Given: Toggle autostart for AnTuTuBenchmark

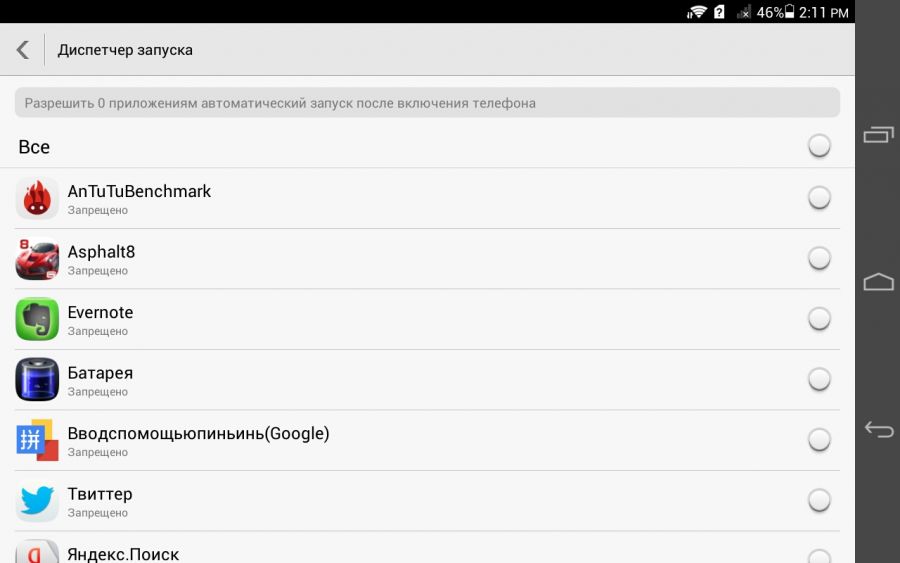Looking at the screenshot, I should [819, 198].
